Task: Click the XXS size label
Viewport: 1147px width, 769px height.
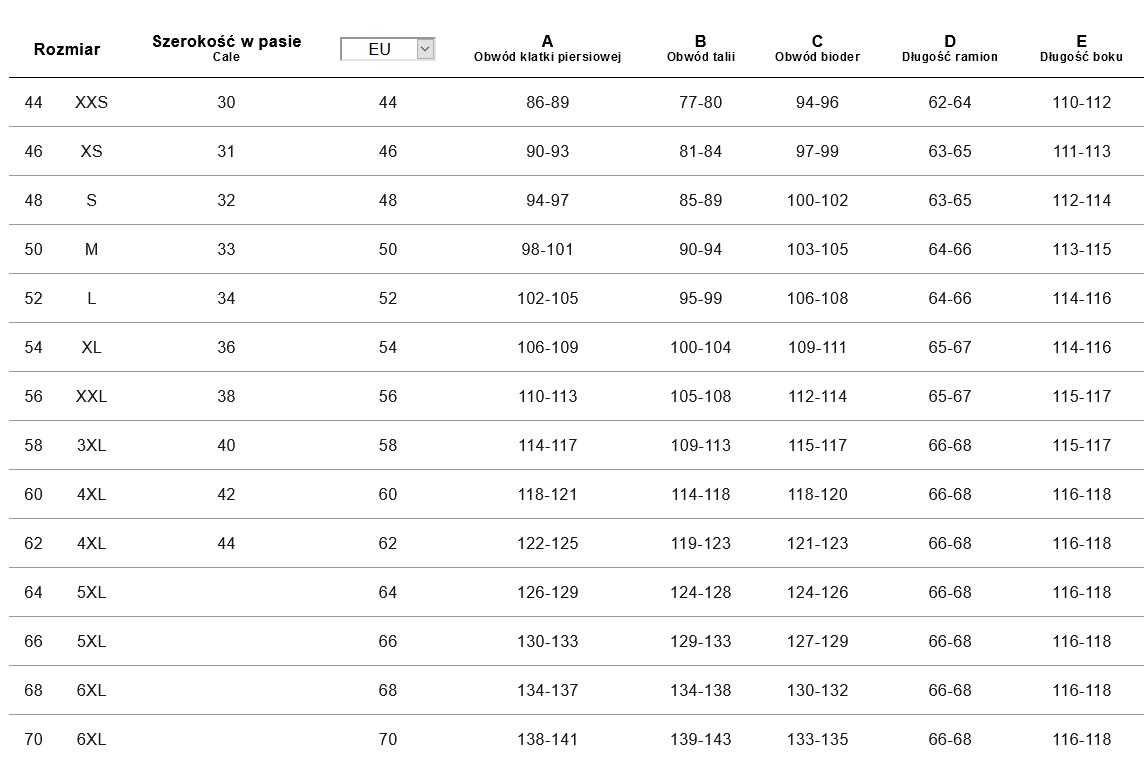Action: click(91, 102)
